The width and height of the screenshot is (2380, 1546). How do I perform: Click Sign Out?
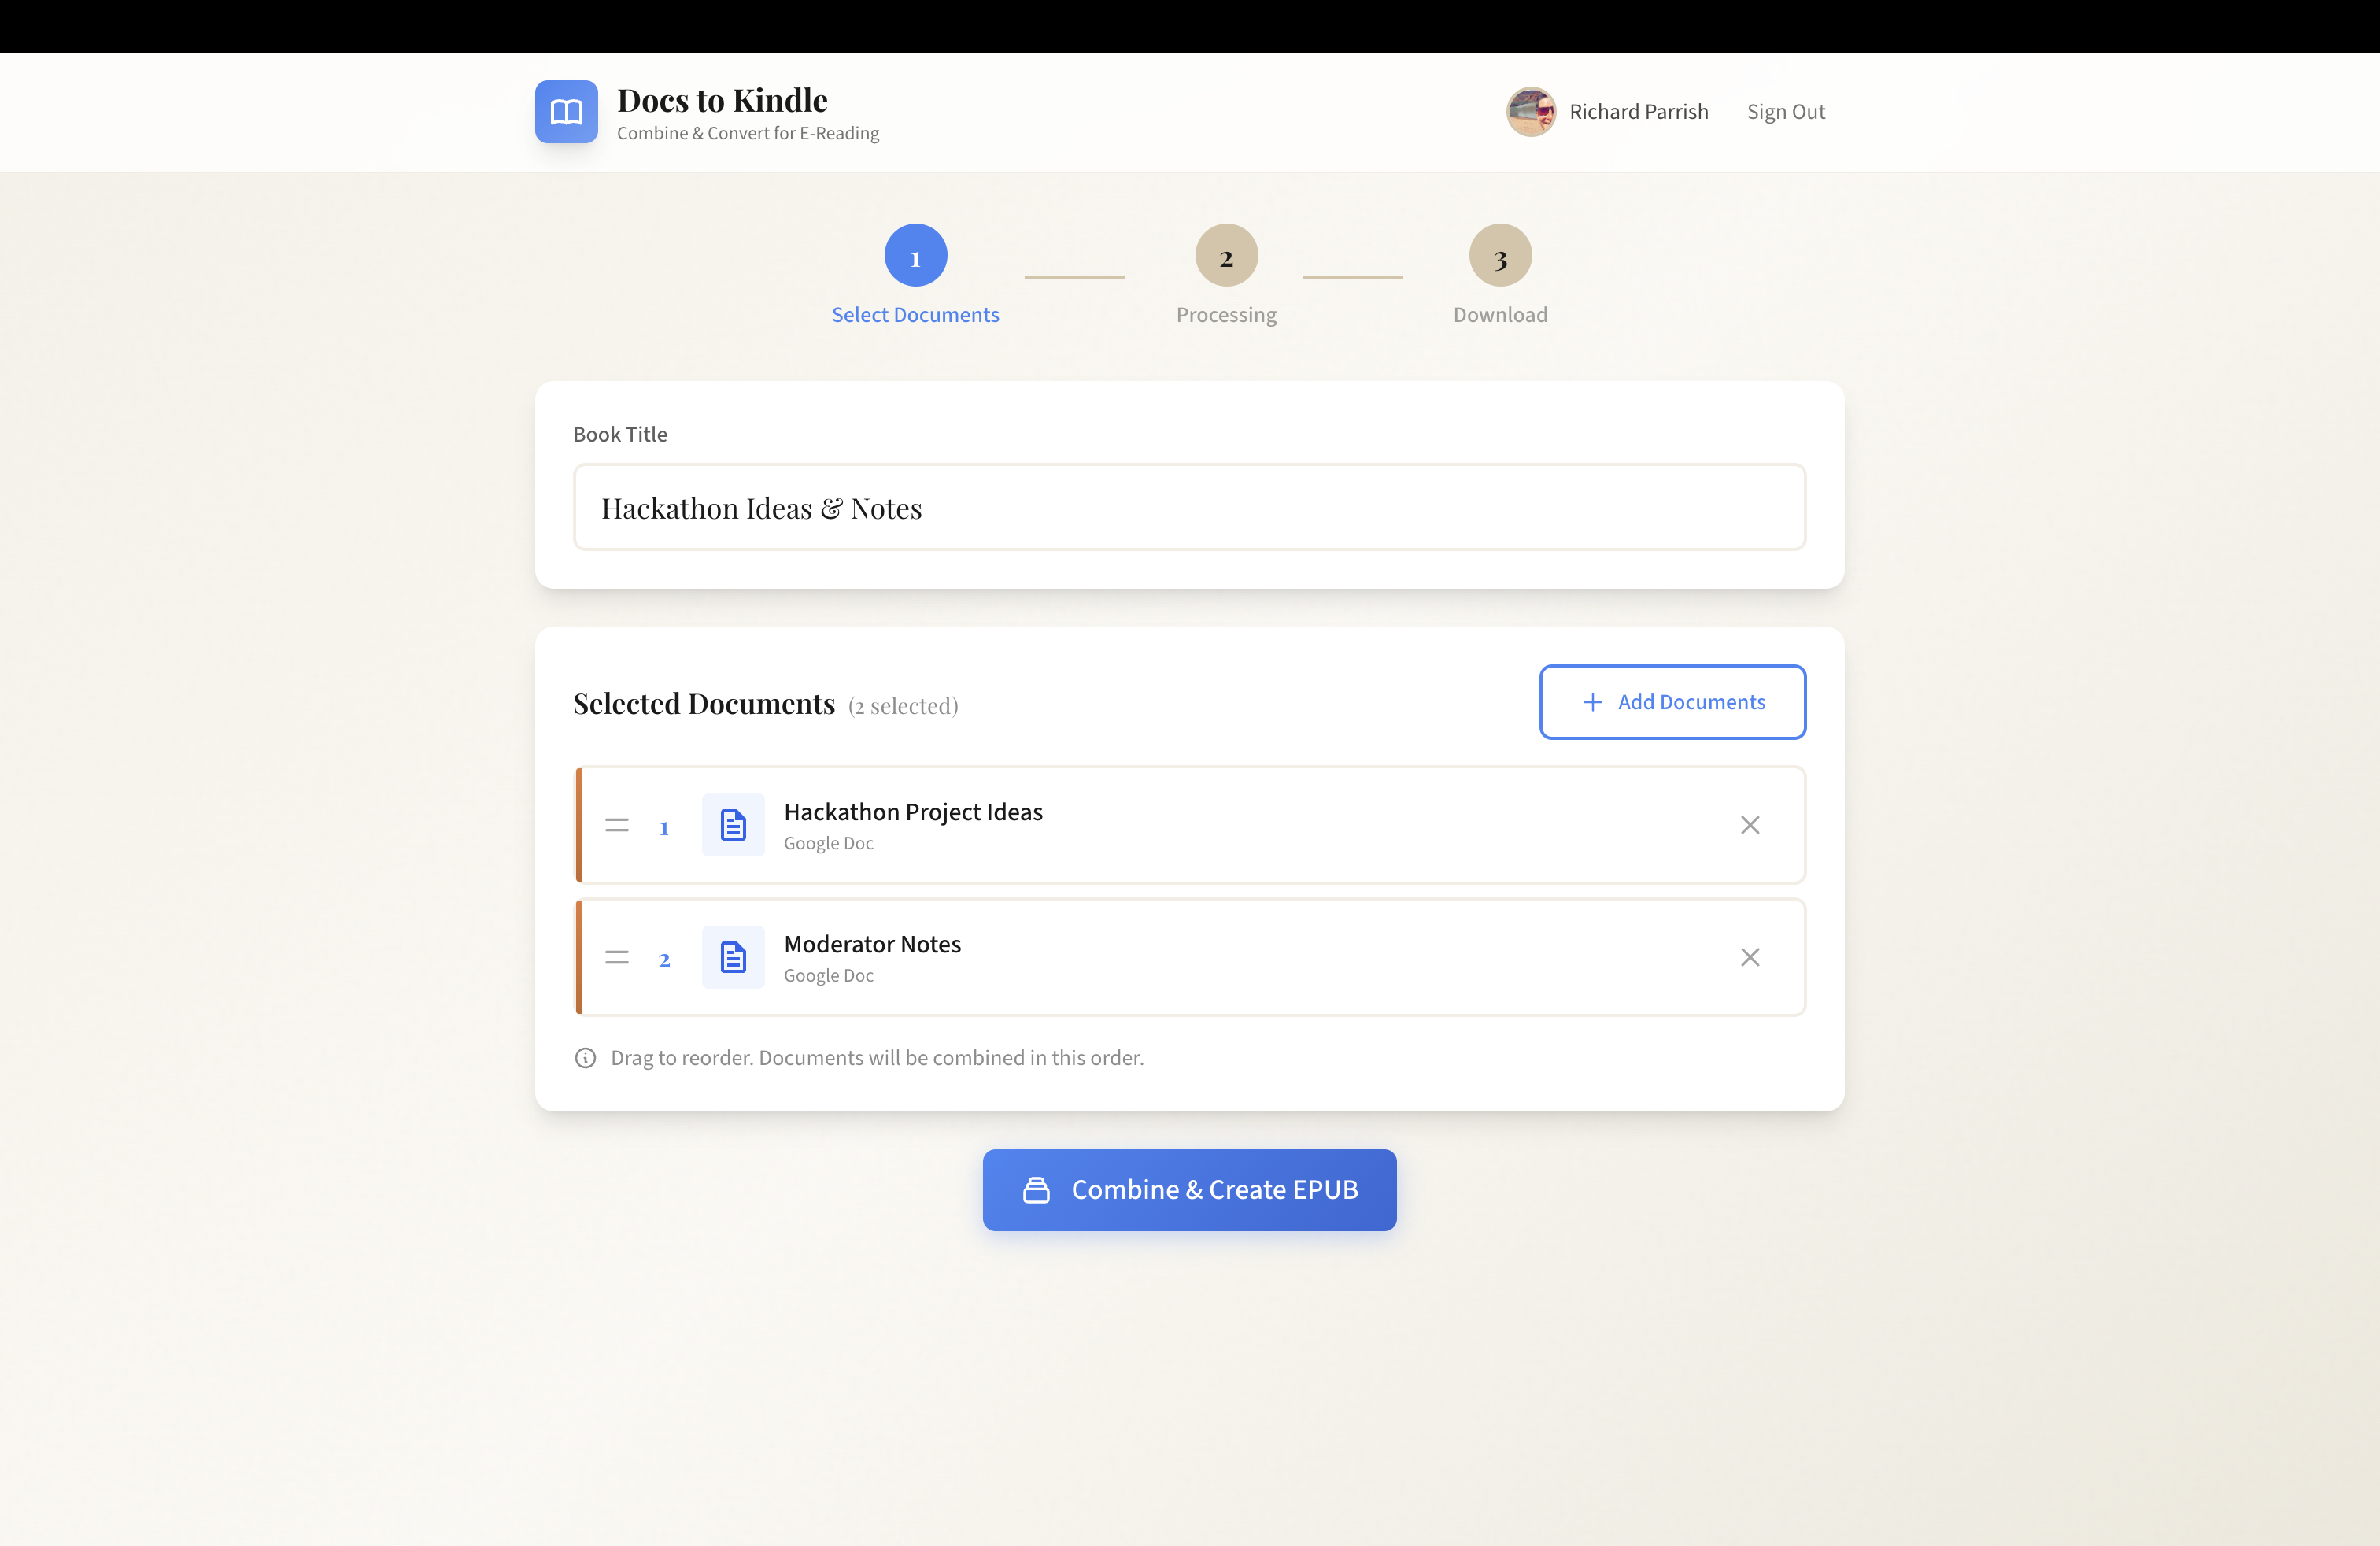(1786, 111)
